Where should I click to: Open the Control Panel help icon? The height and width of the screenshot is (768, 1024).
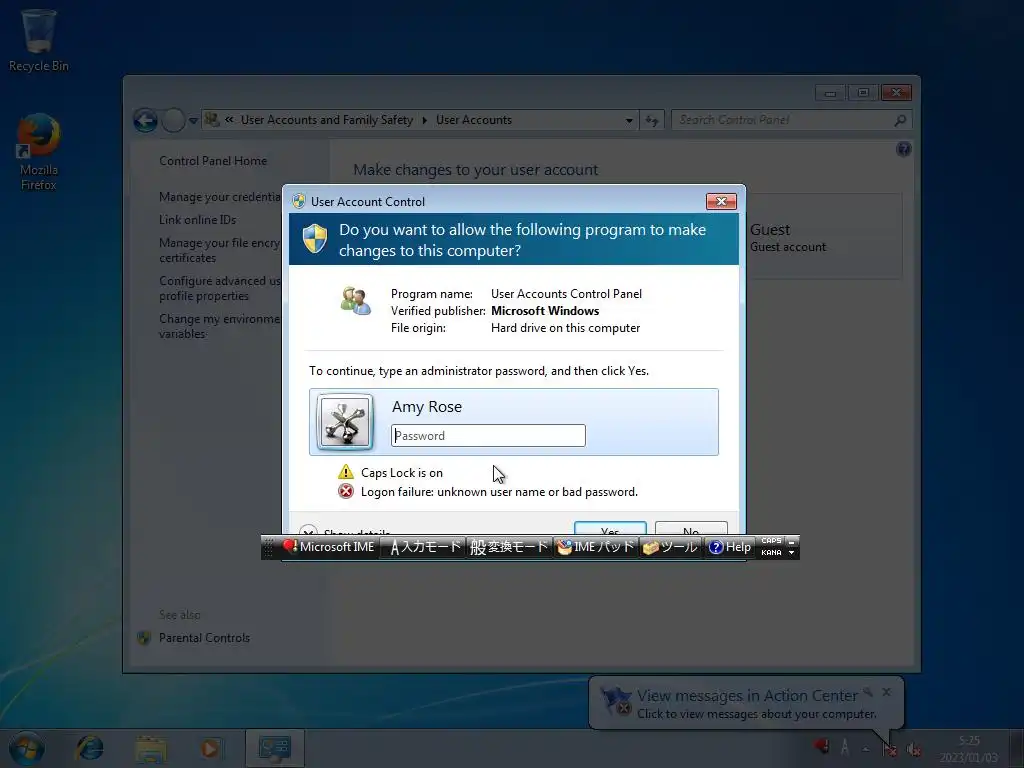click(903, 150)
